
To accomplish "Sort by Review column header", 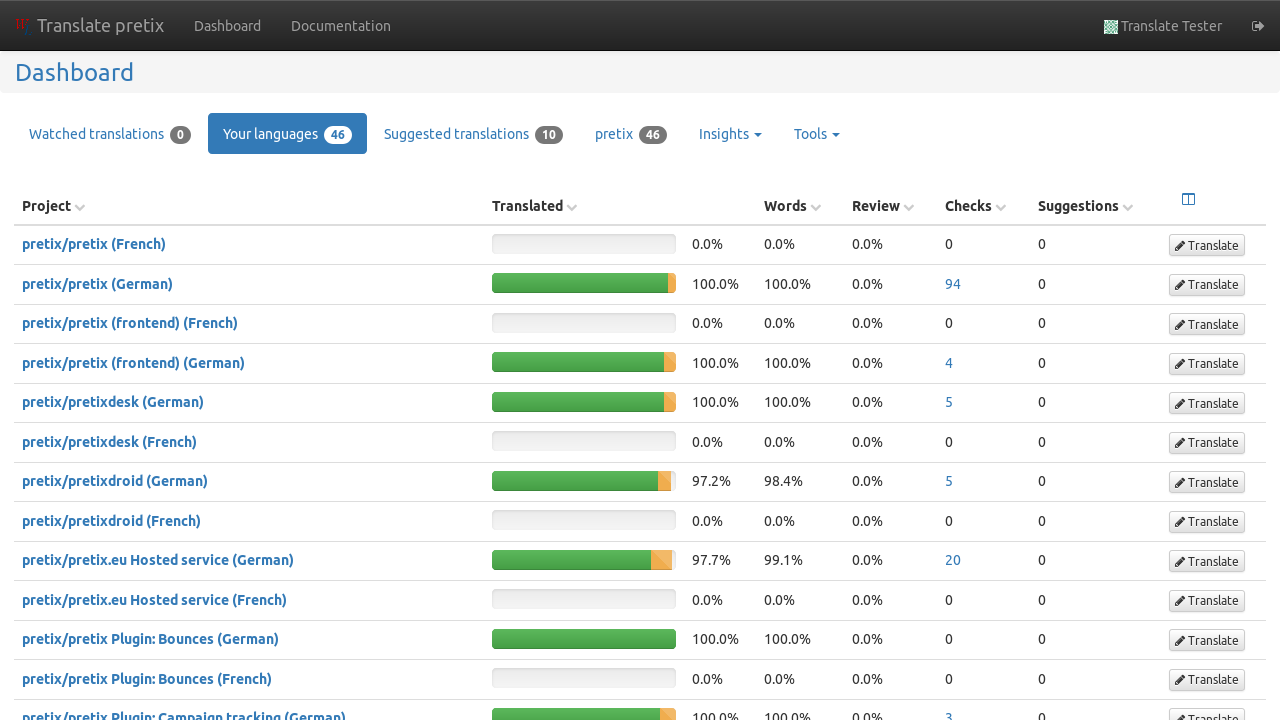I will (876, 206).
